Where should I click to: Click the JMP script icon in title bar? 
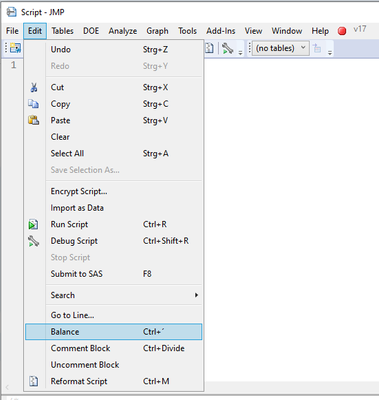click(11, 12)
